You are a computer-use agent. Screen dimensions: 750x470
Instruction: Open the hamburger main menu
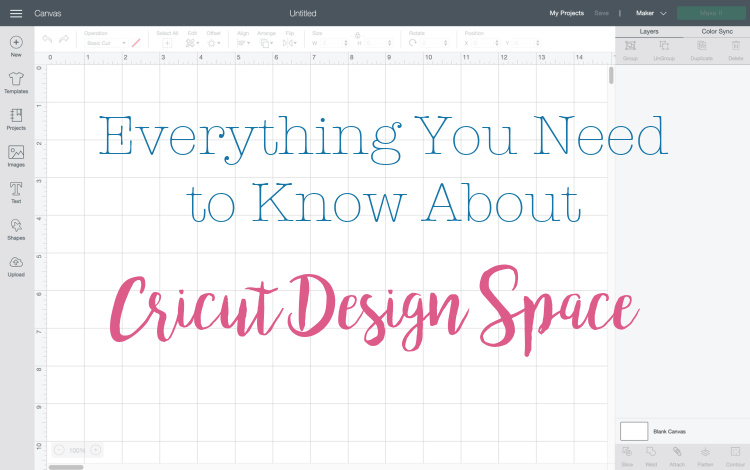pos(16,13)
